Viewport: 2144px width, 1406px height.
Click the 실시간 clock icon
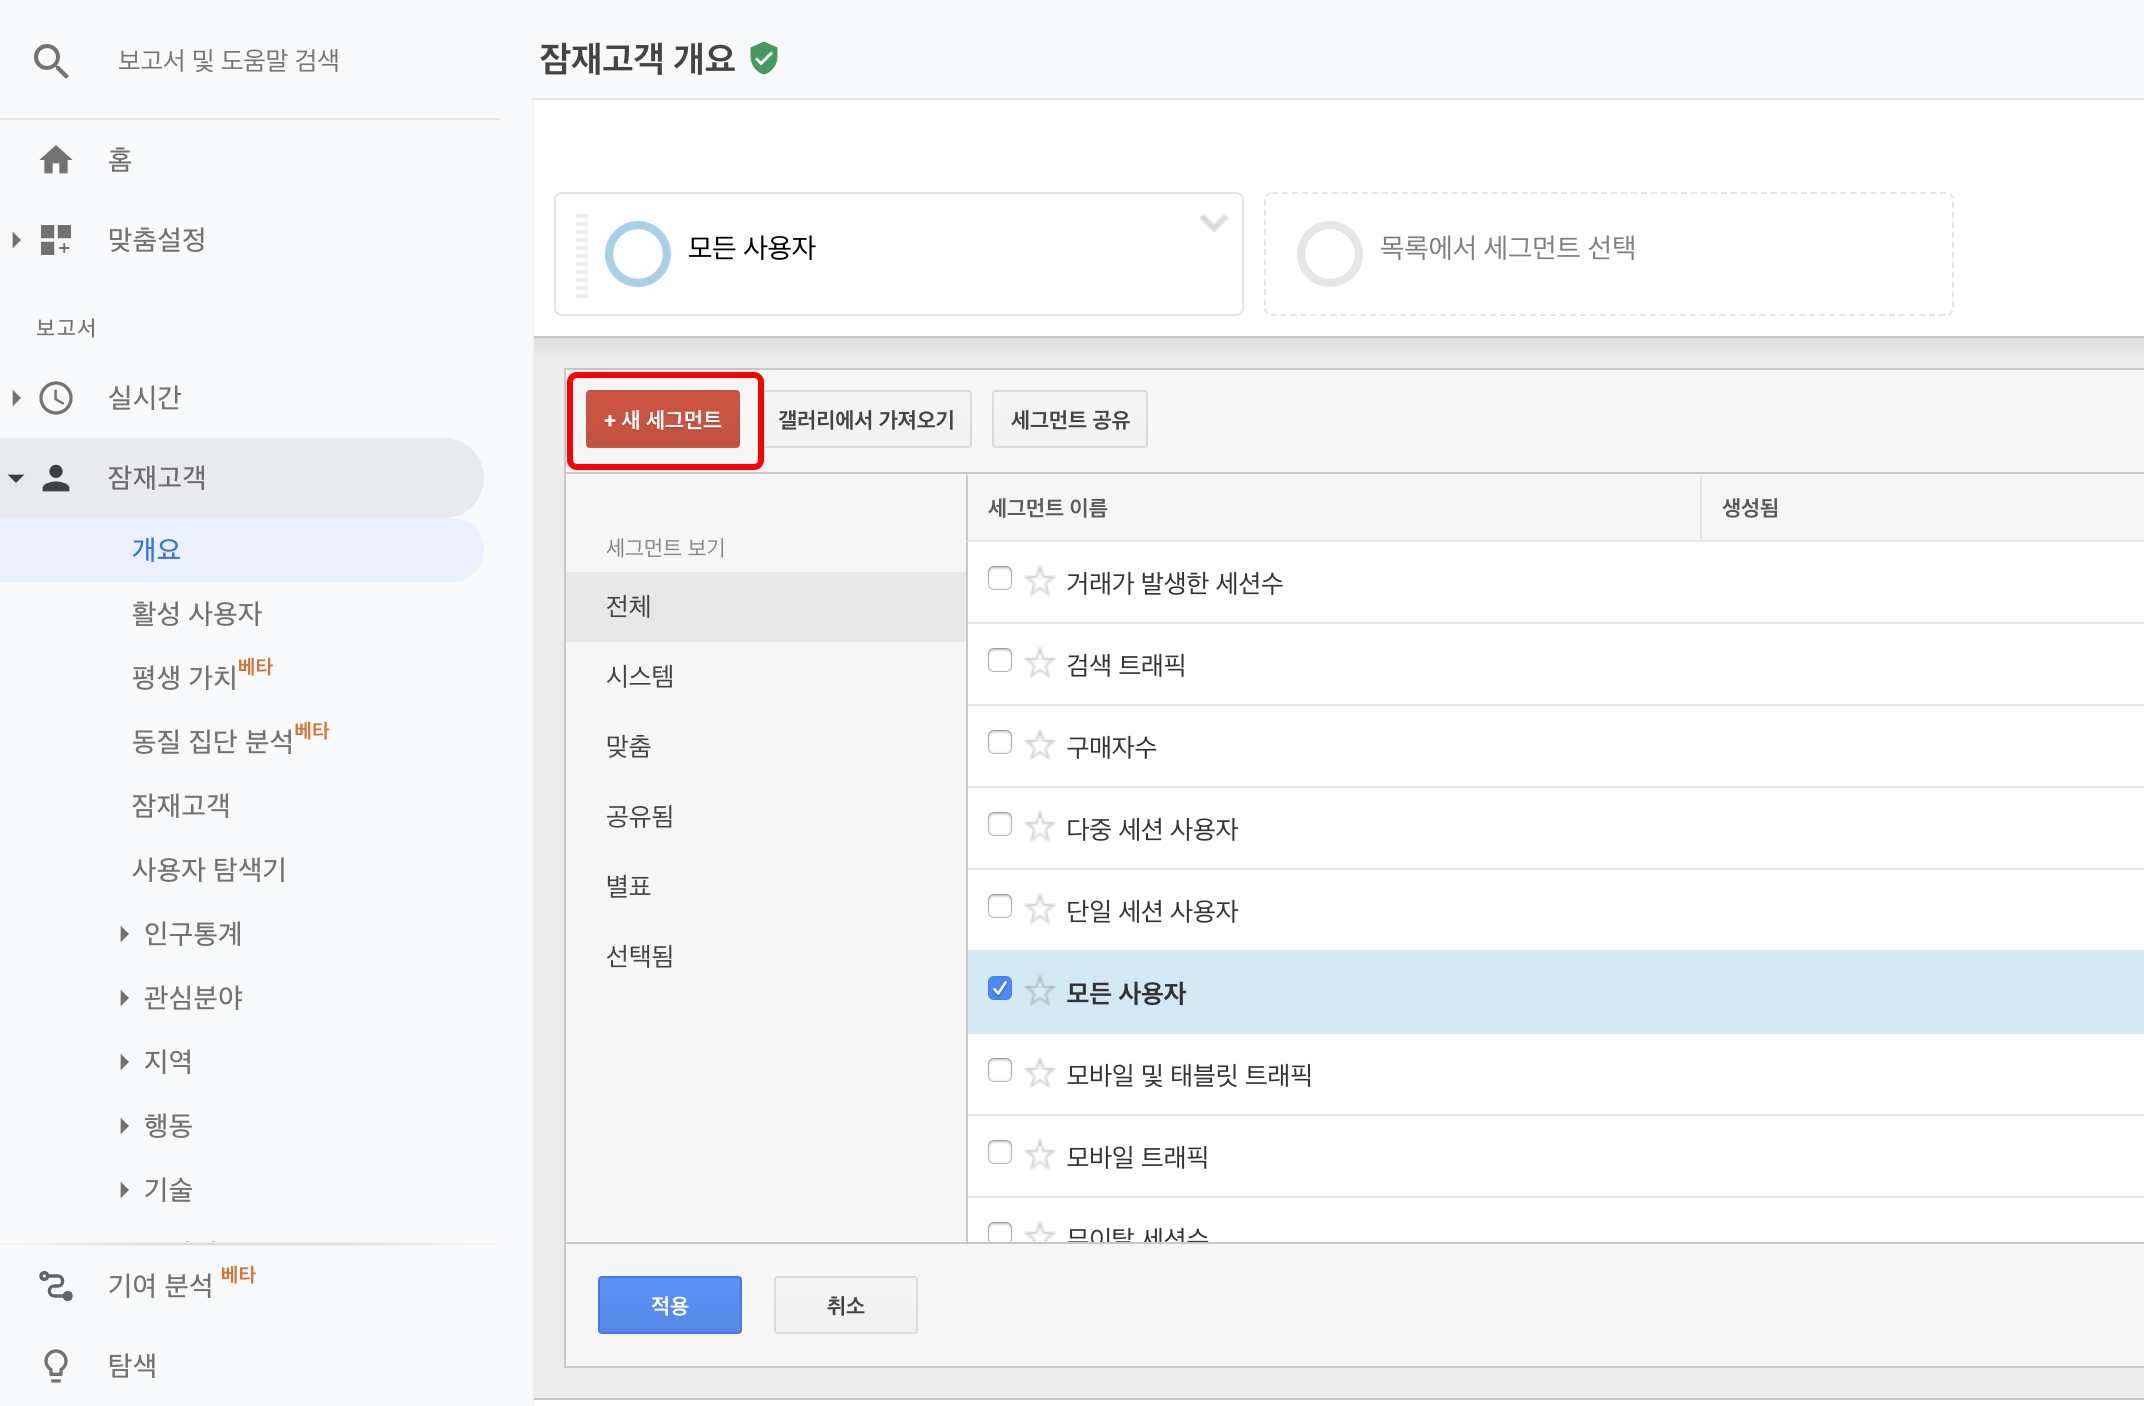(x=56, y=398)
